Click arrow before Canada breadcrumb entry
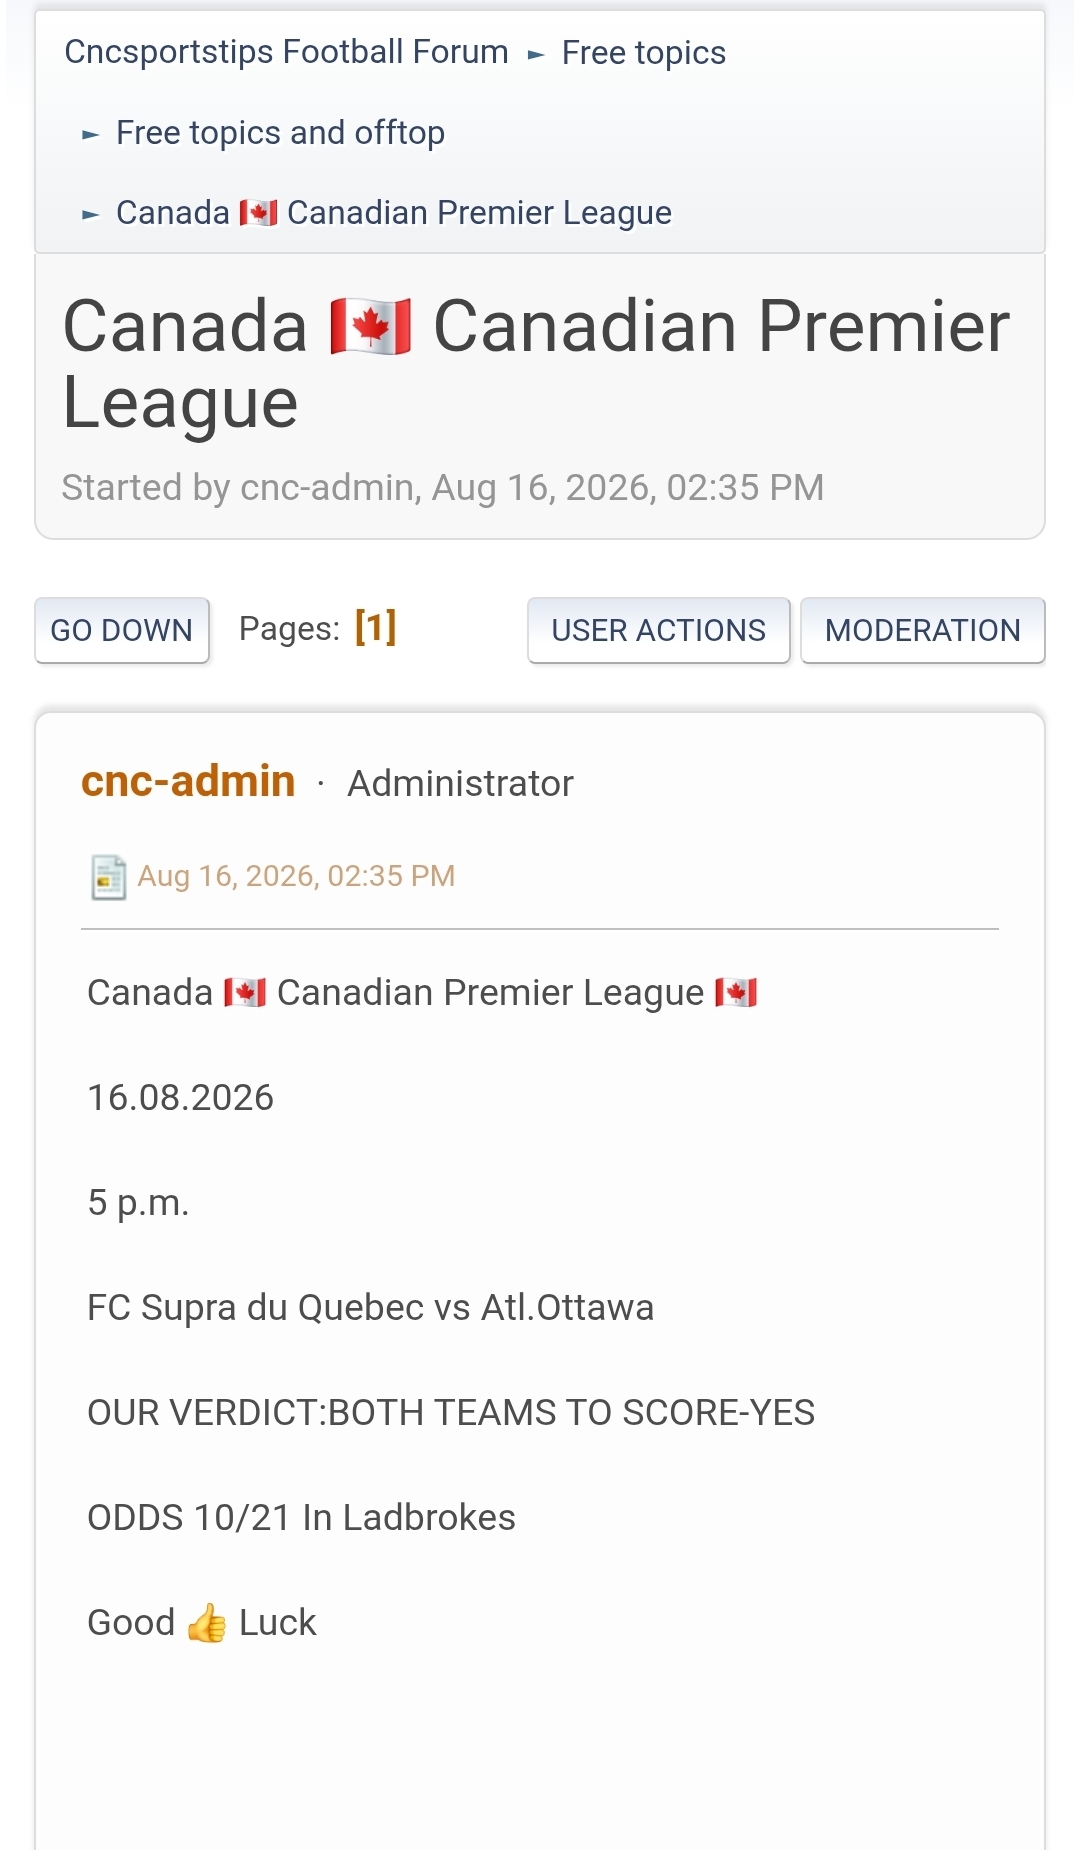Screen dimensions: 1079x1850 91,214
